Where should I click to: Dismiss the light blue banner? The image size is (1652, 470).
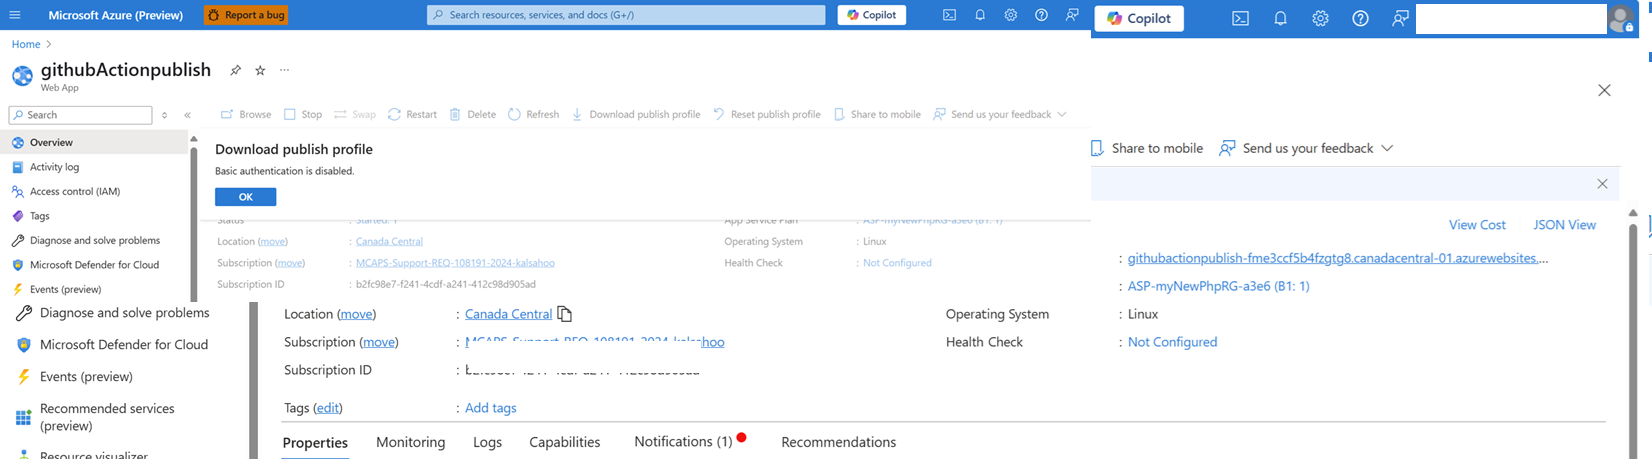coord(1602,184)
